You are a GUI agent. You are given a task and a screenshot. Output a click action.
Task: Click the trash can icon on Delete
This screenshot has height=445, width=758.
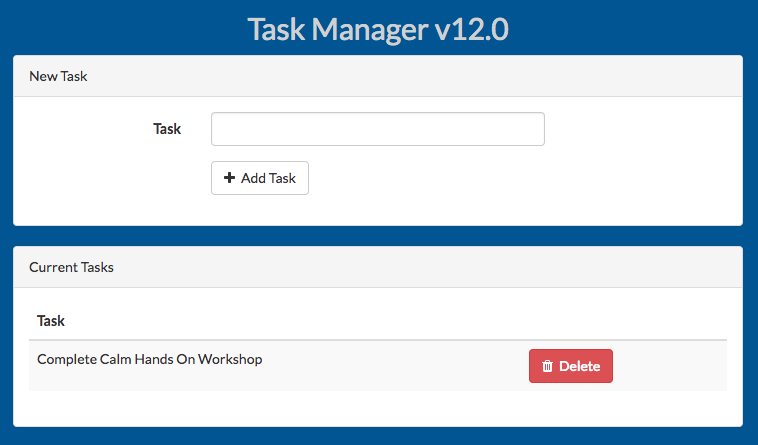pos(547,366)
